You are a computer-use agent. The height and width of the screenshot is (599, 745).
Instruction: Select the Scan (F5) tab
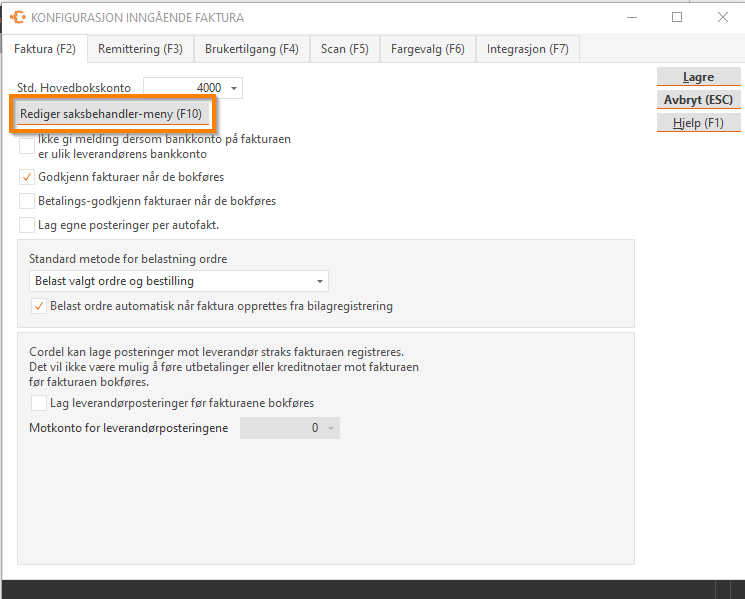click(x=344, y=49)
